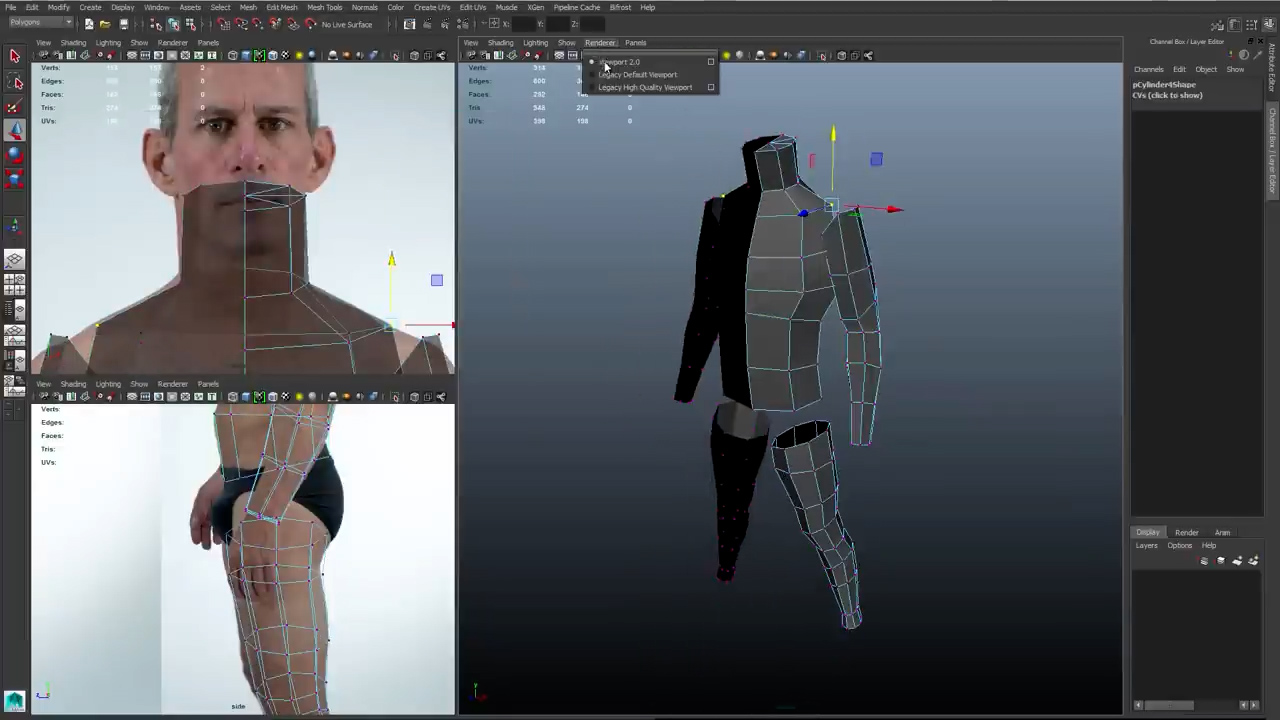Click the Make Live magnet icon
This screenshot has height=720, width=1280.
310,24
